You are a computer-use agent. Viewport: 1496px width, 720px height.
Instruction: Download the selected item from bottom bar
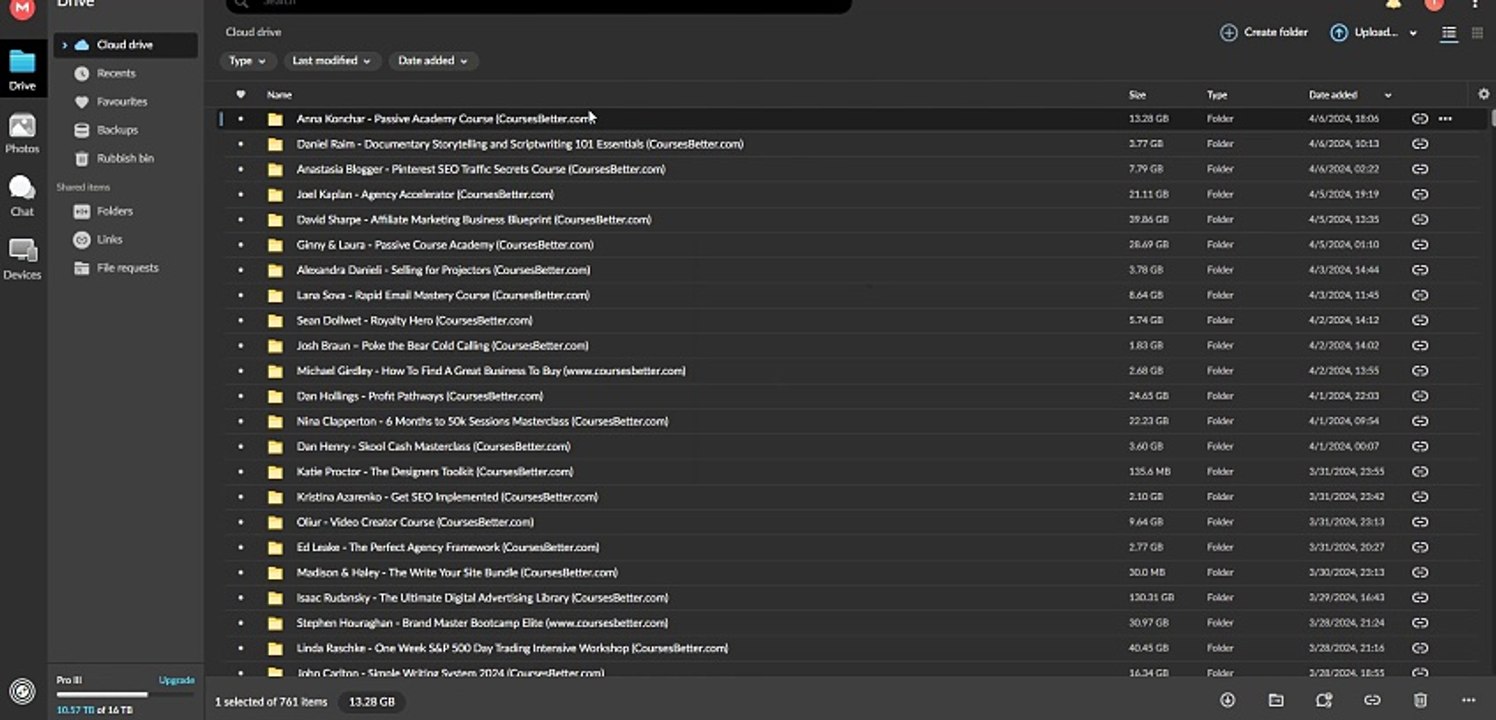1228,701
